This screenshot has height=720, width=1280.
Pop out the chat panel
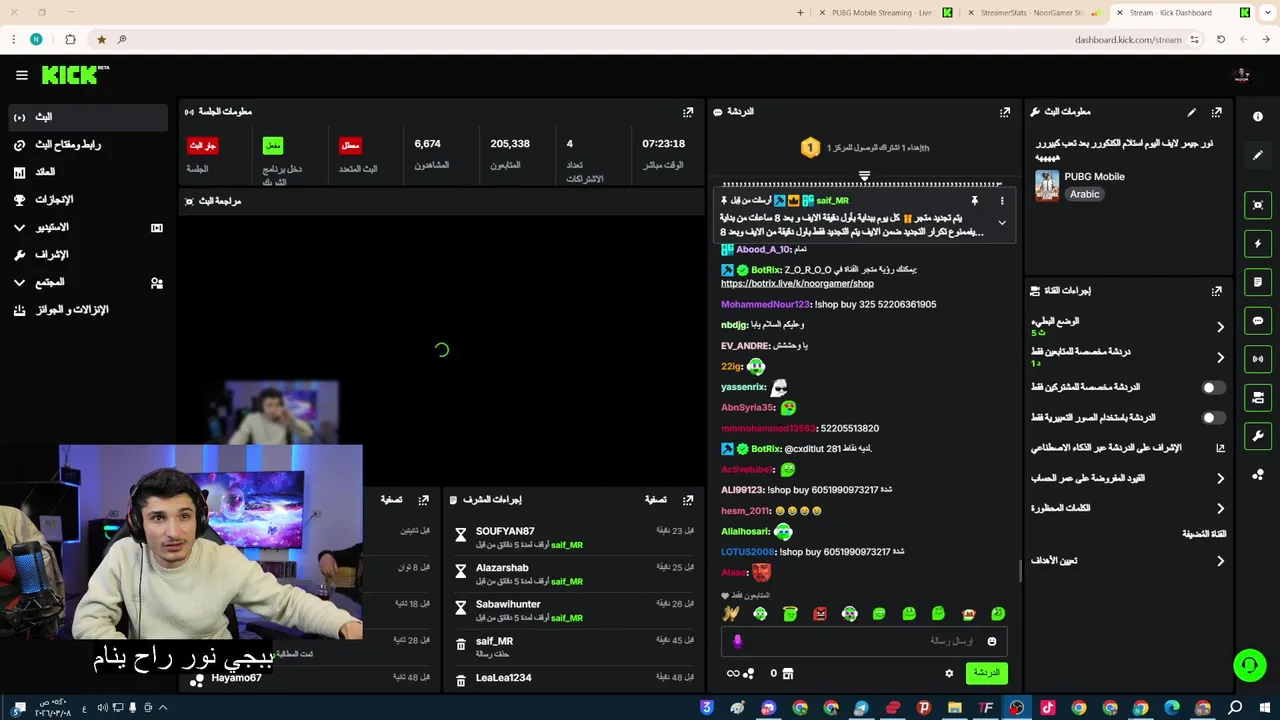point(1005,112)
